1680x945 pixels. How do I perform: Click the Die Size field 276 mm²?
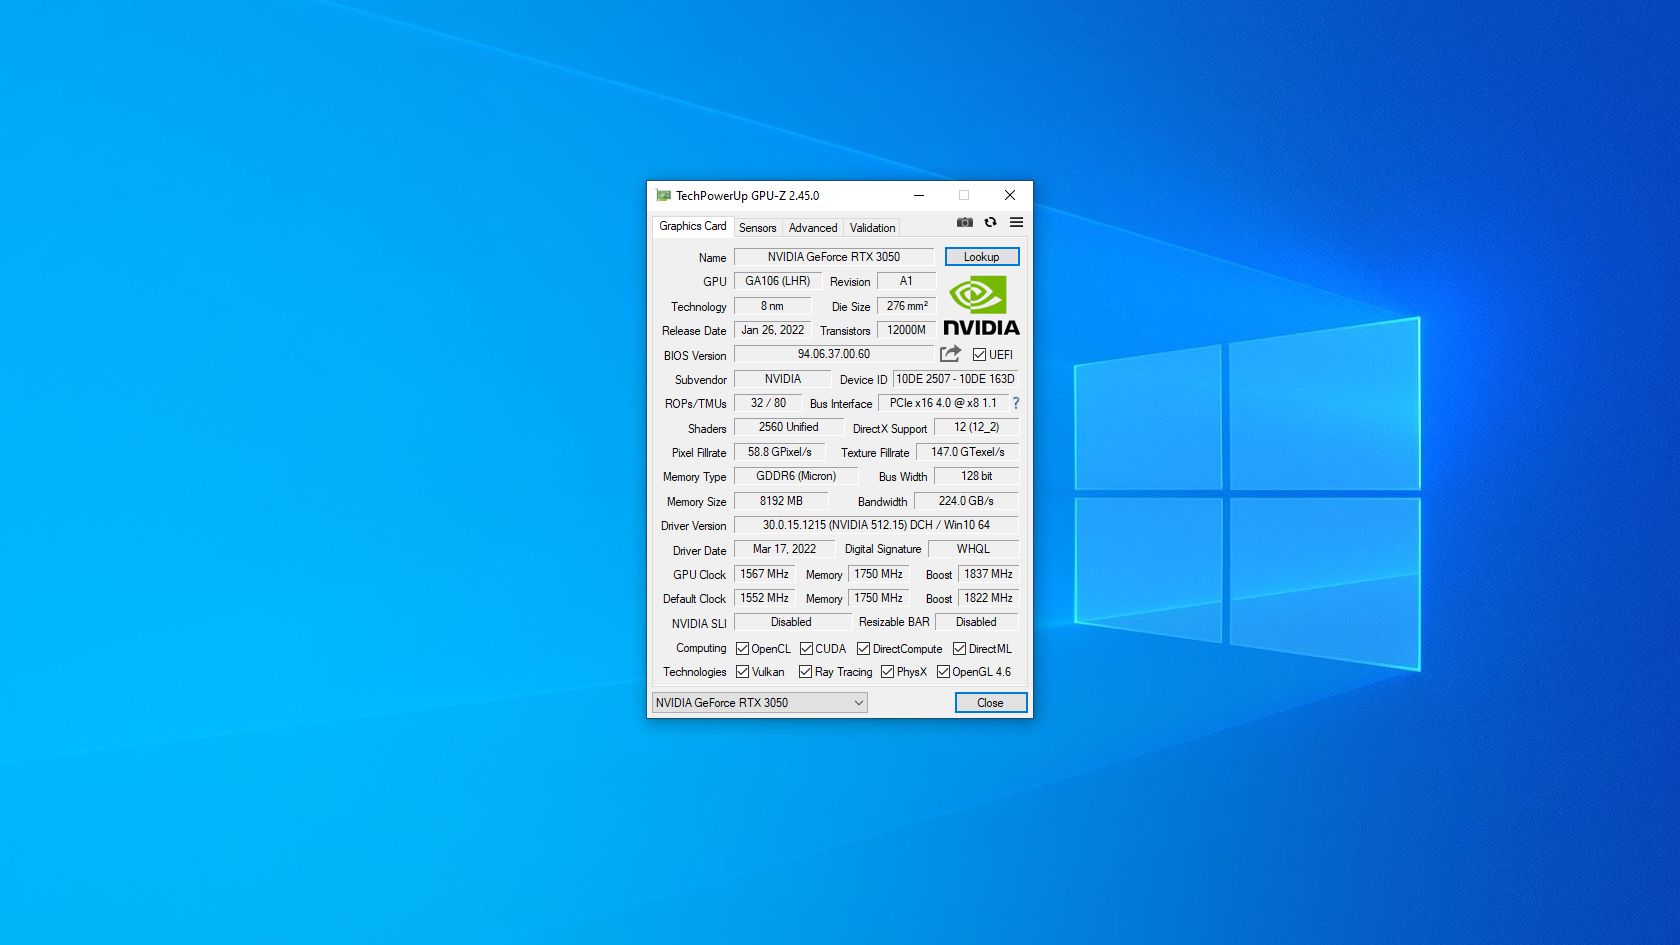click(x=907, y=306)
